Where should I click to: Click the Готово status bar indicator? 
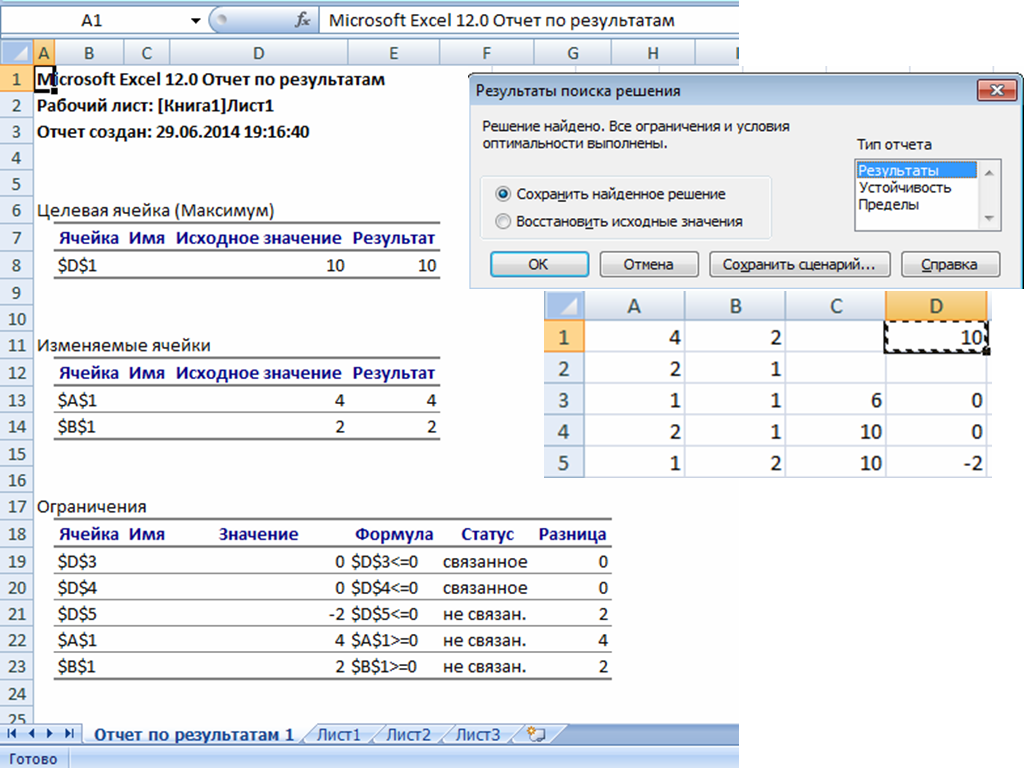(33, 759)
